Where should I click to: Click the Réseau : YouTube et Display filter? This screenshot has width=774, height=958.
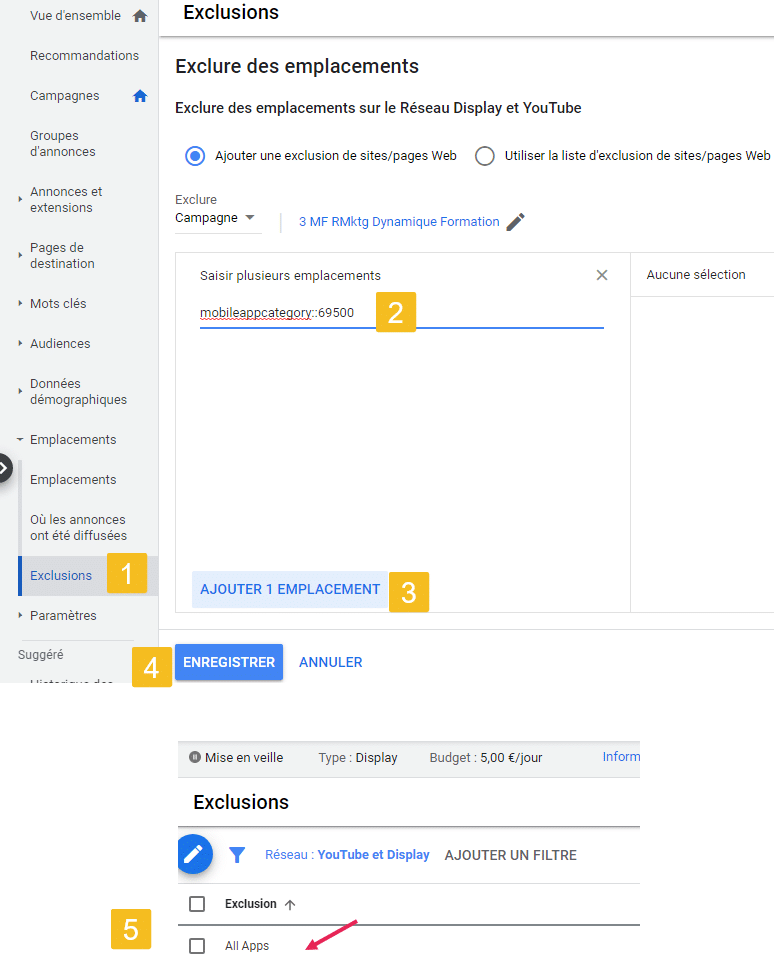click(x=347, y=855)
